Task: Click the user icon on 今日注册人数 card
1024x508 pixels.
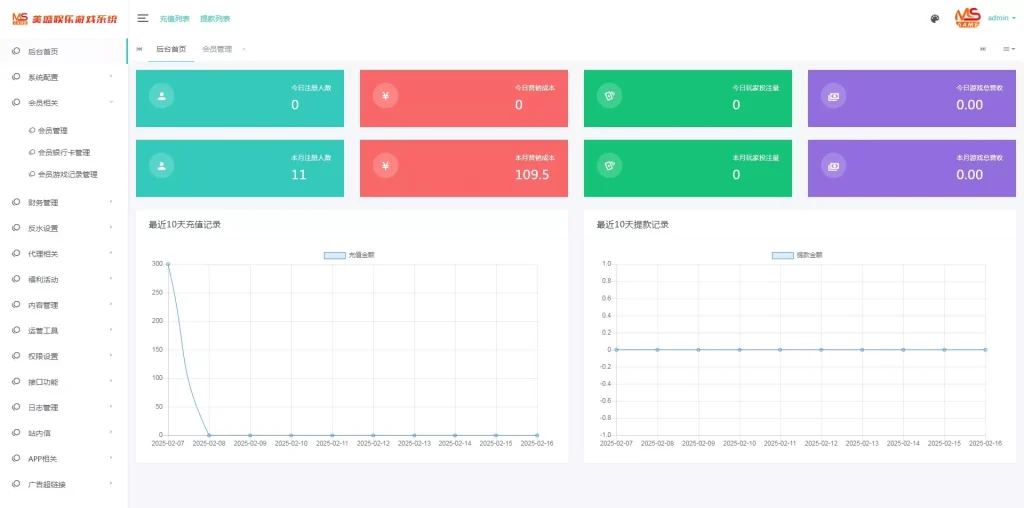Action: pyautogui.click(x=161, y=96)
